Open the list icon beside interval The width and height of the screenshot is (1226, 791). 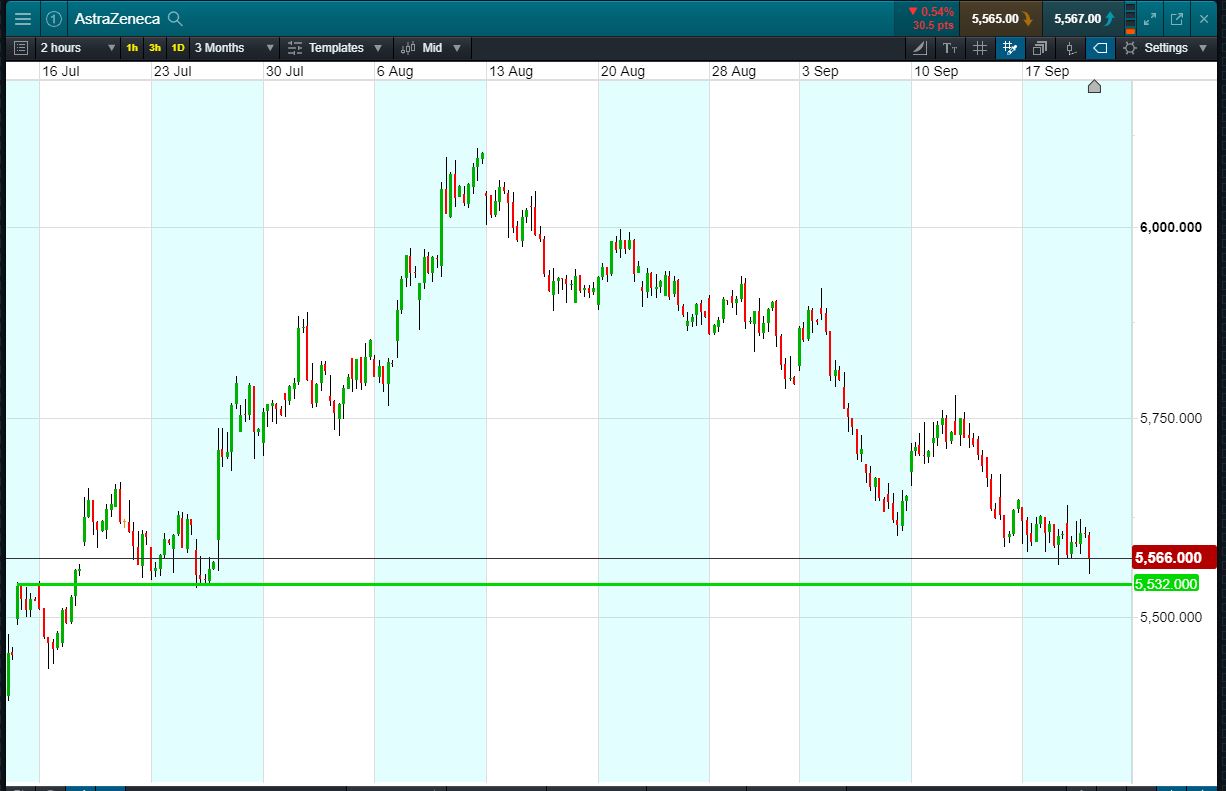point(21,48)
